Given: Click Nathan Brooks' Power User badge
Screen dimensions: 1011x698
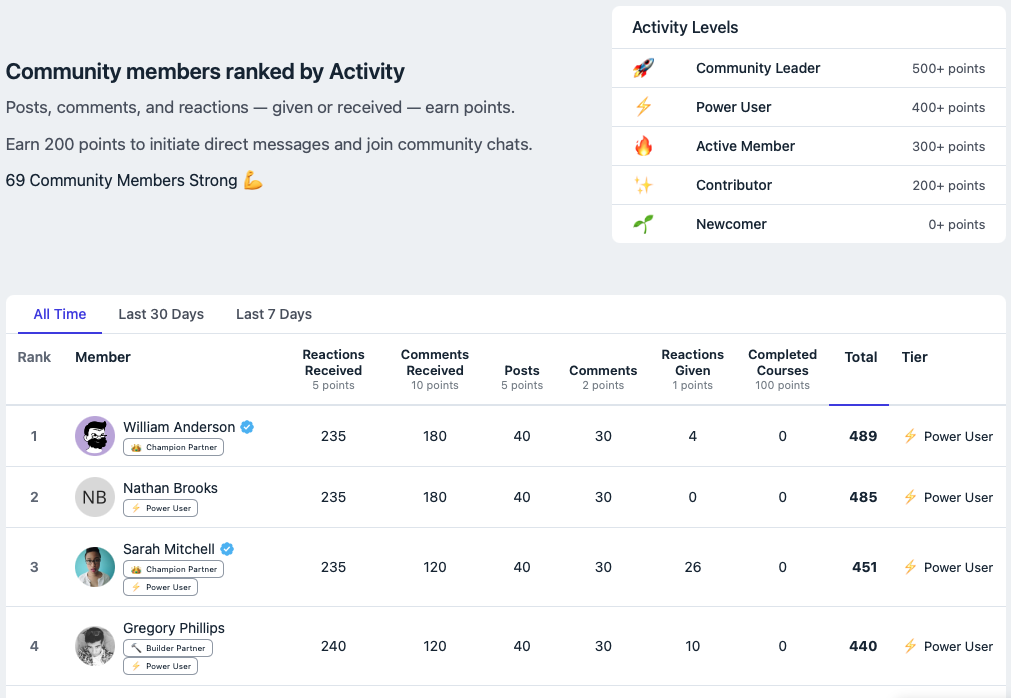Looking at the screenshot, I should click(161, 508).
